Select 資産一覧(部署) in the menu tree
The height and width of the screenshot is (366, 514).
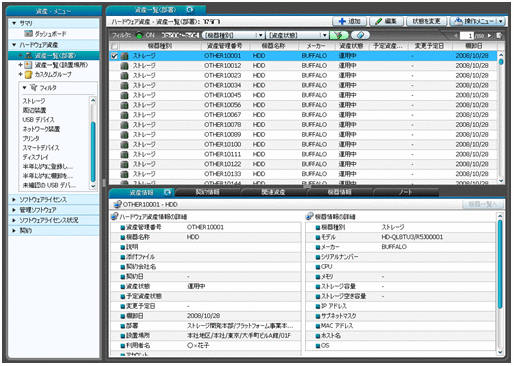click(55, 56)
